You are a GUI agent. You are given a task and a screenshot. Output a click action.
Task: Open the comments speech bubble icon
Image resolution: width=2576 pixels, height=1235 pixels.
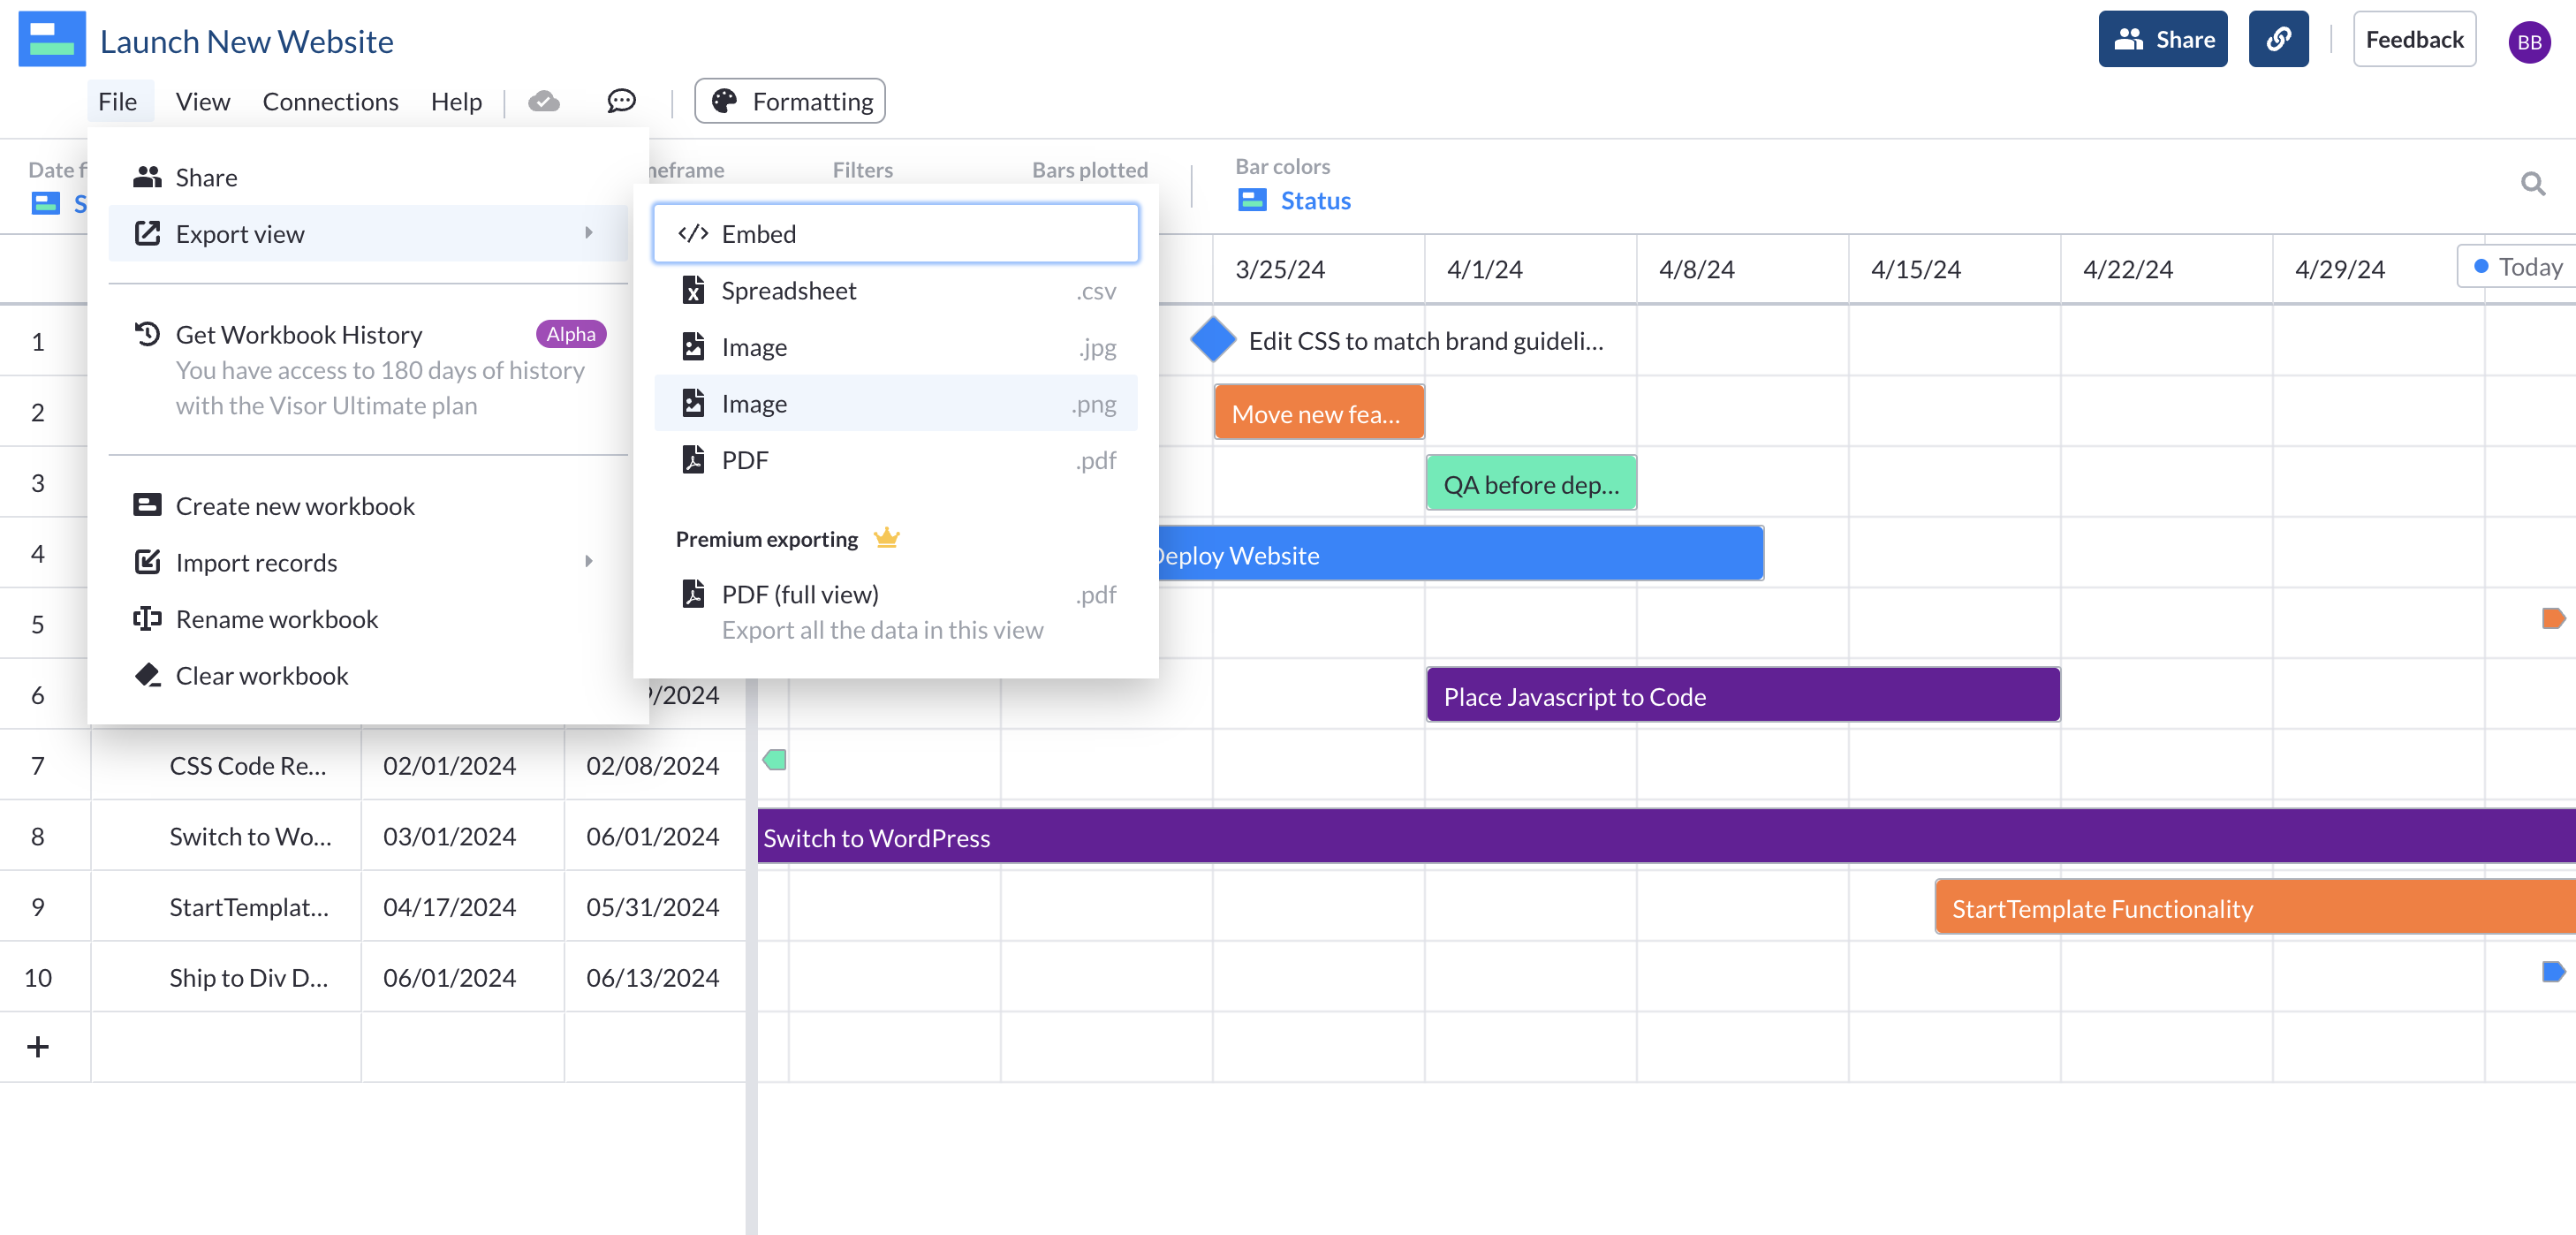click(621, 101)
